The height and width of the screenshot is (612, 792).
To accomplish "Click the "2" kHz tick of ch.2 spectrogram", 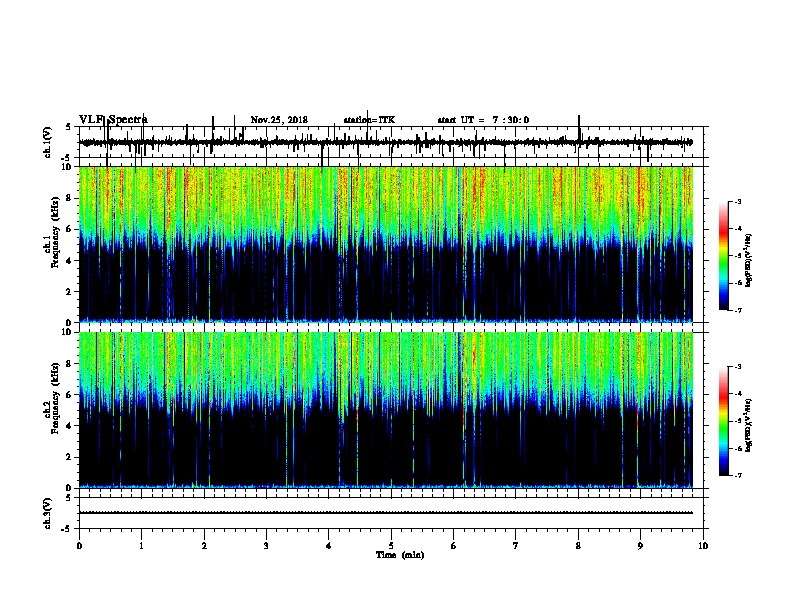I will (69, 457).
